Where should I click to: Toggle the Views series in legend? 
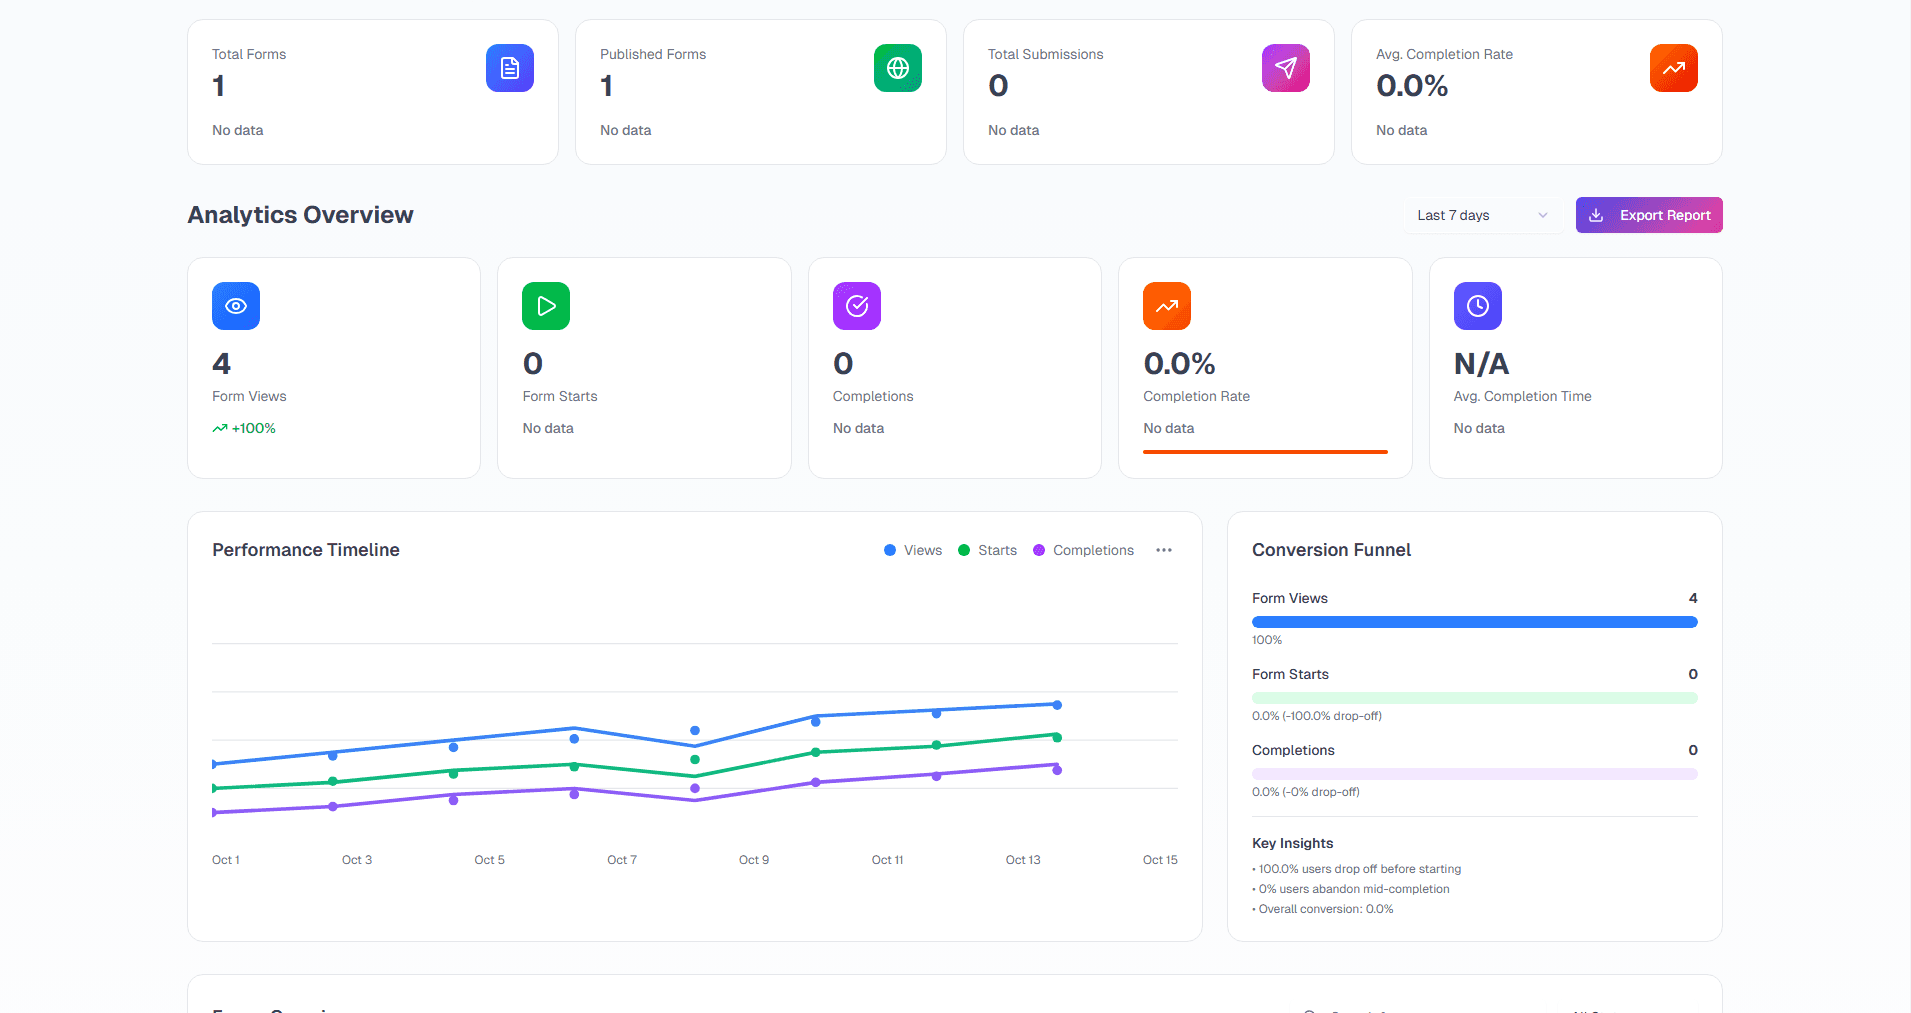pyautogui.click(x=913, y=550)
